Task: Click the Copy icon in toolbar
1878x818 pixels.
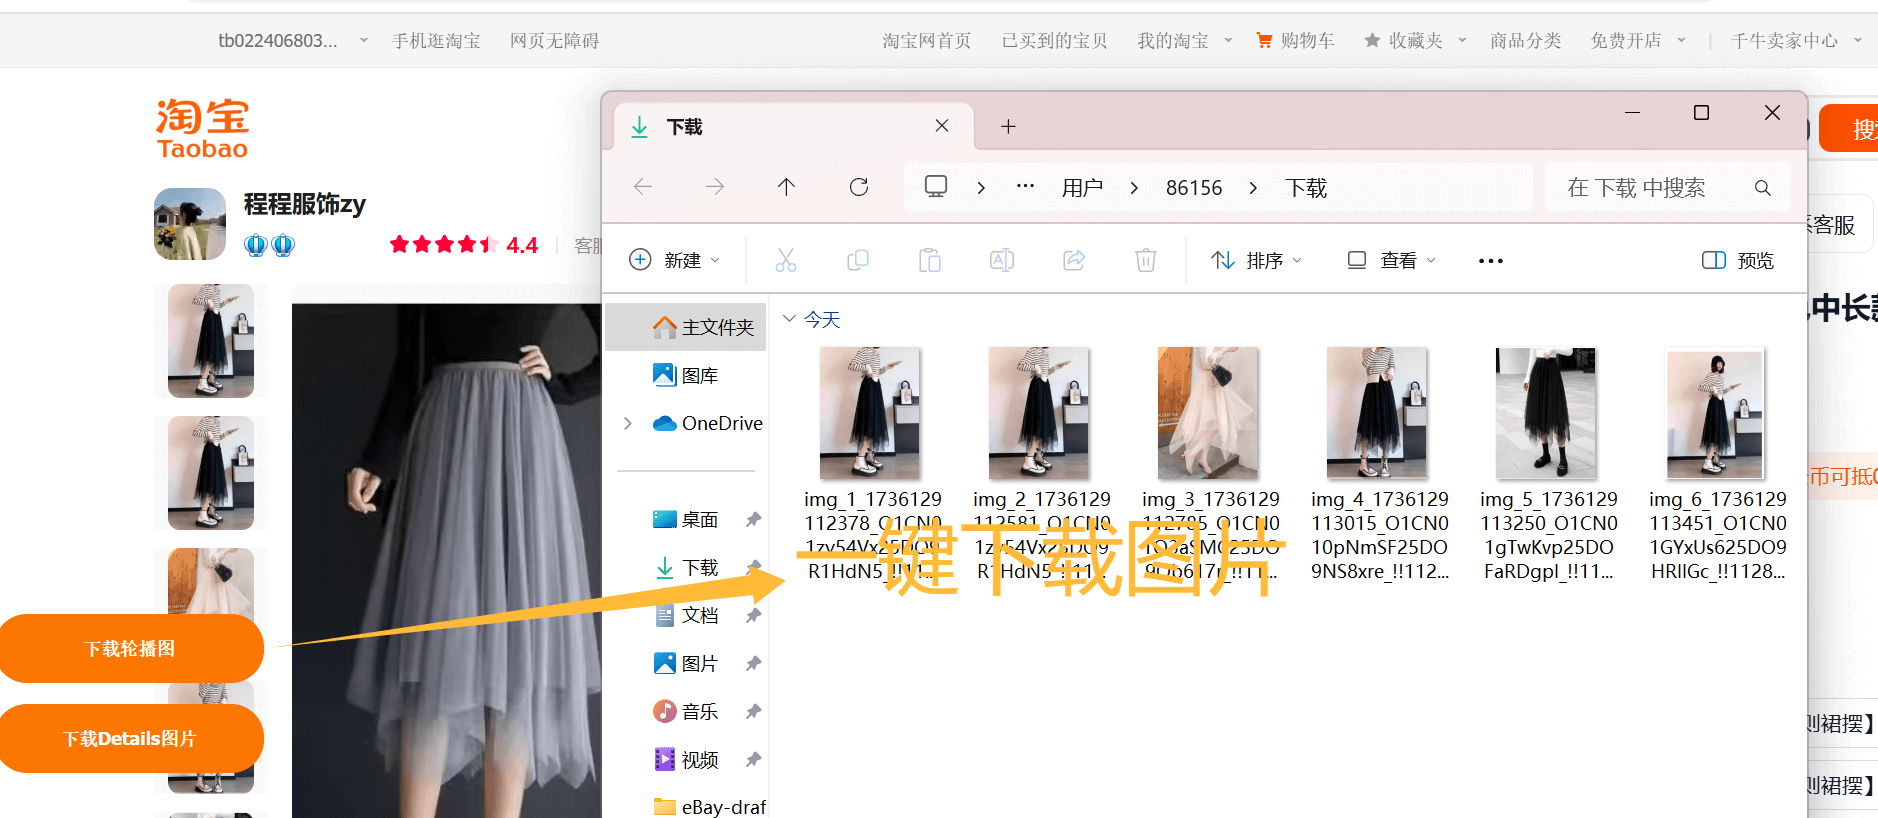Action: pos(858,260)
